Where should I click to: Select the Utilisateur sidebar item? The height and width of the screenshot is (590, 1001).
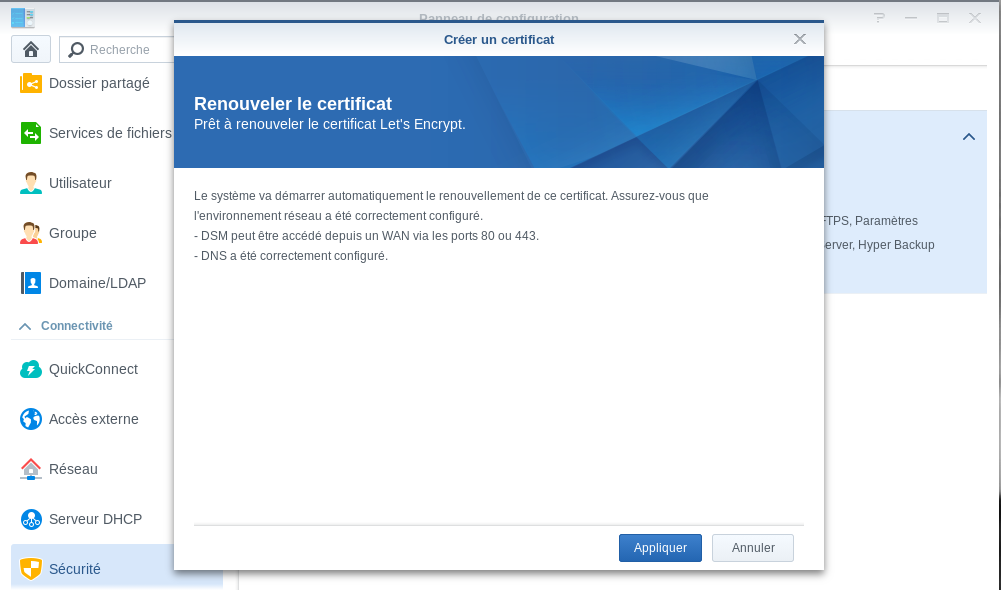[x=80, y=183]
